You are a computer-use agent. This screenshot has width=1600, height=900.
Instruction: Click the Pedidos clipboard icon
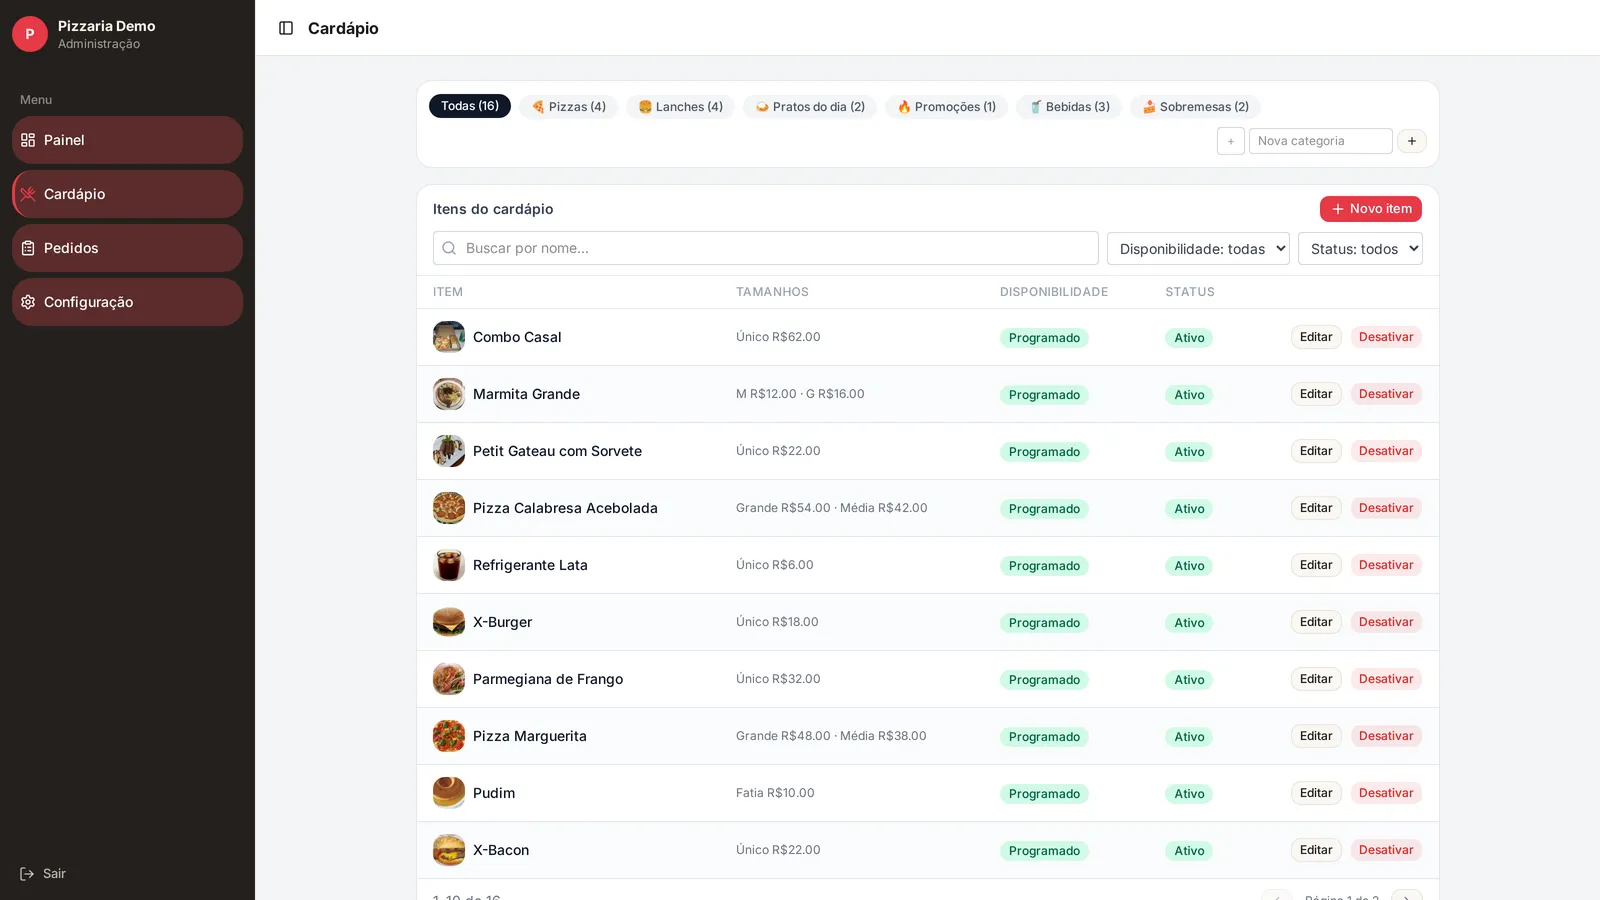[x=28, y=248]
